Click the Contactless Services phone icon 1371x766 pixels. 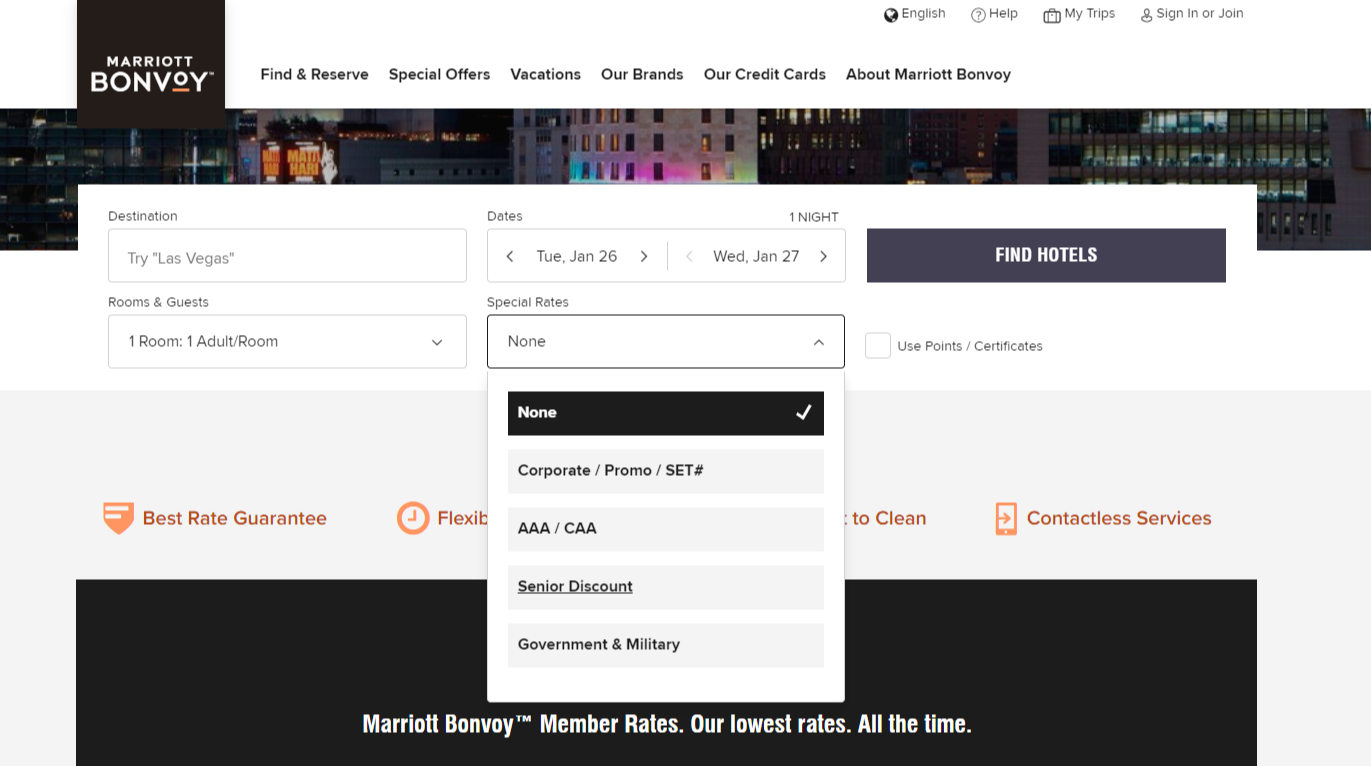[x=1006, y=518]
